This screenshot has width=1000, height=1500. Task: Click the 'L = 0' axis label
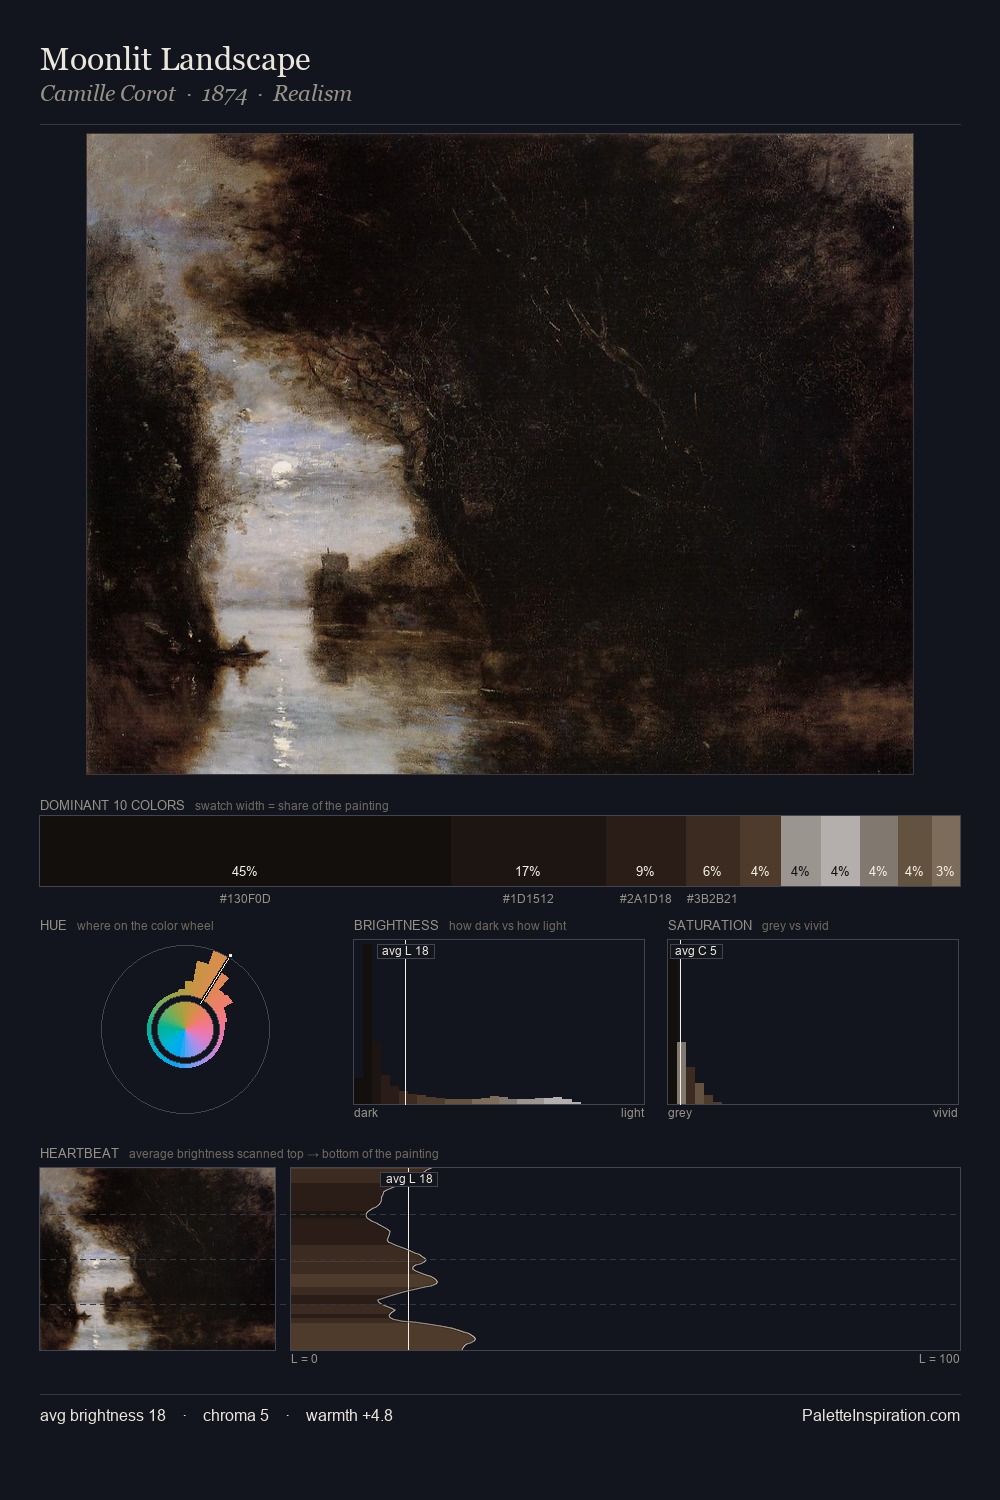pos(304,1359)
